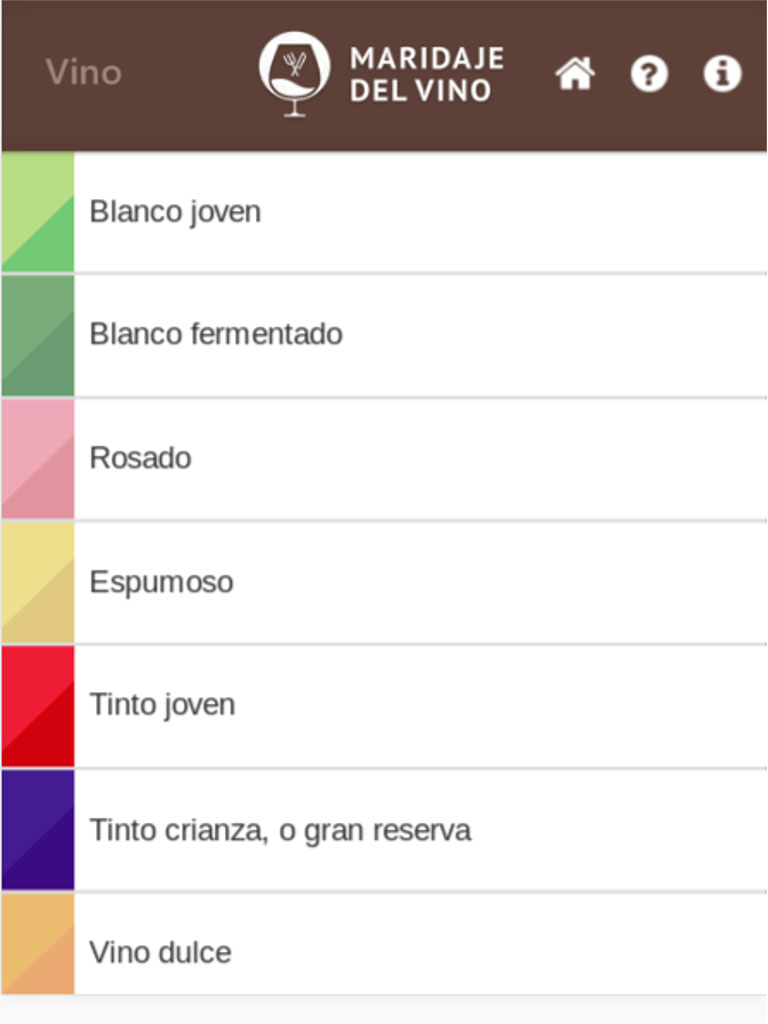The width and height of the screenshot is (768, 1024).
Task: Tap the wine glass logo in header
Action: (295, 74)
